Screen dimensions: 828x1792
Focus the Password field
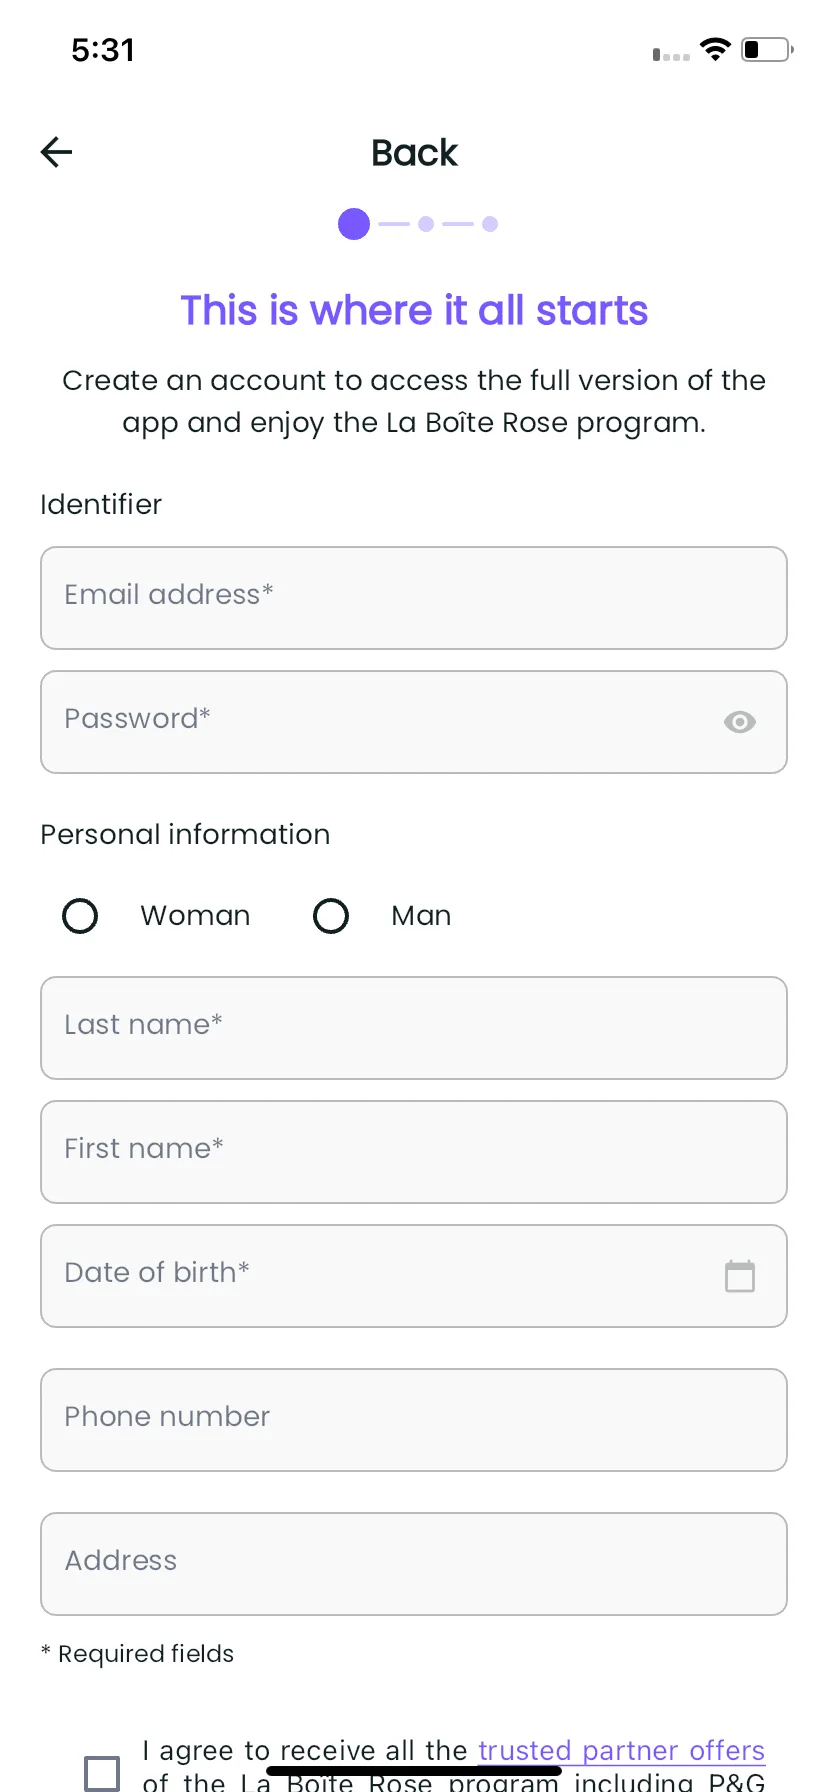(414, 722)
